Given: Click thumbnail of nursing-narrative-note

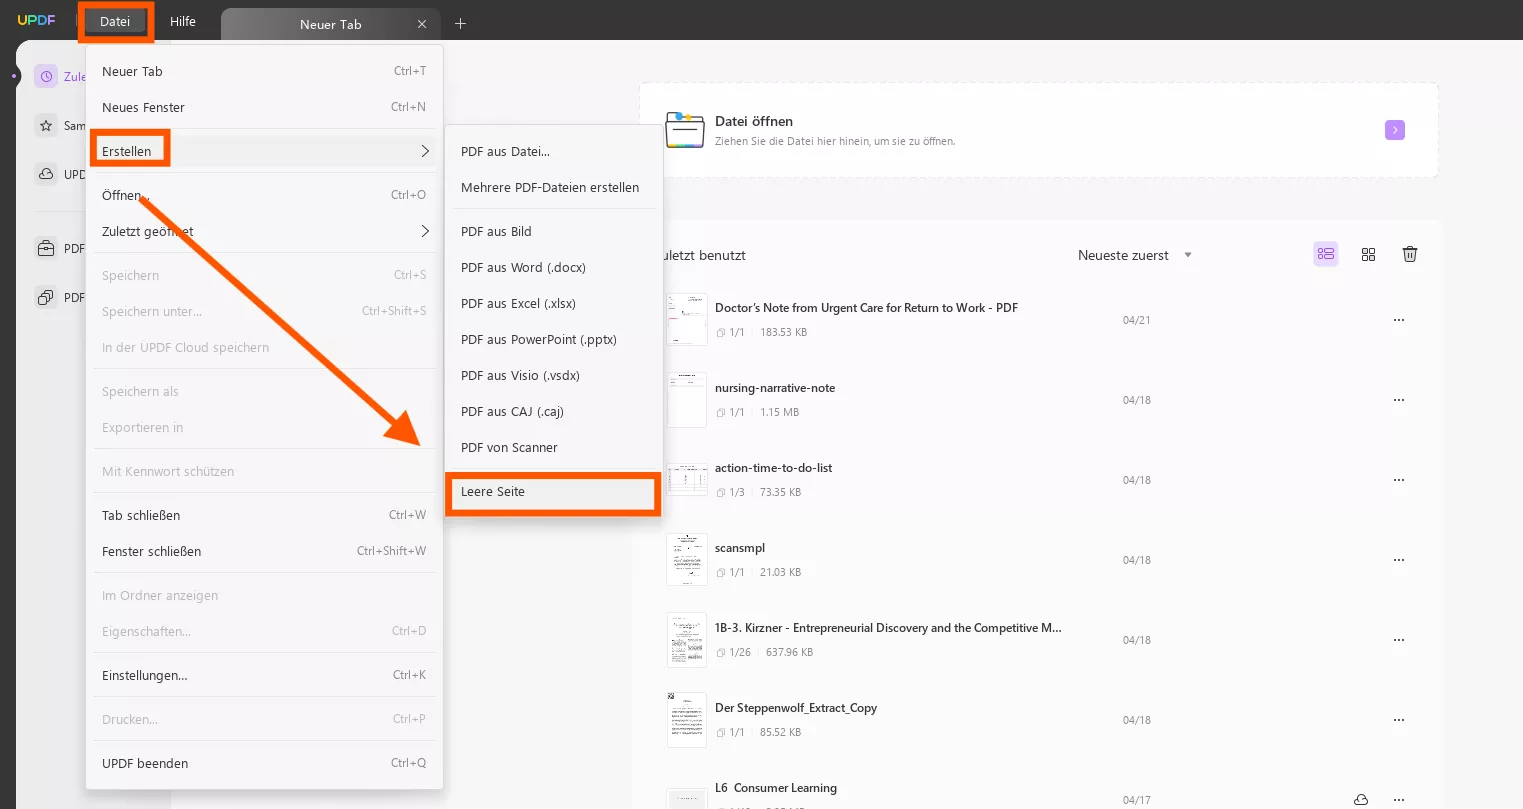Looking at the screenshot, I should click(x=687, y=400).
